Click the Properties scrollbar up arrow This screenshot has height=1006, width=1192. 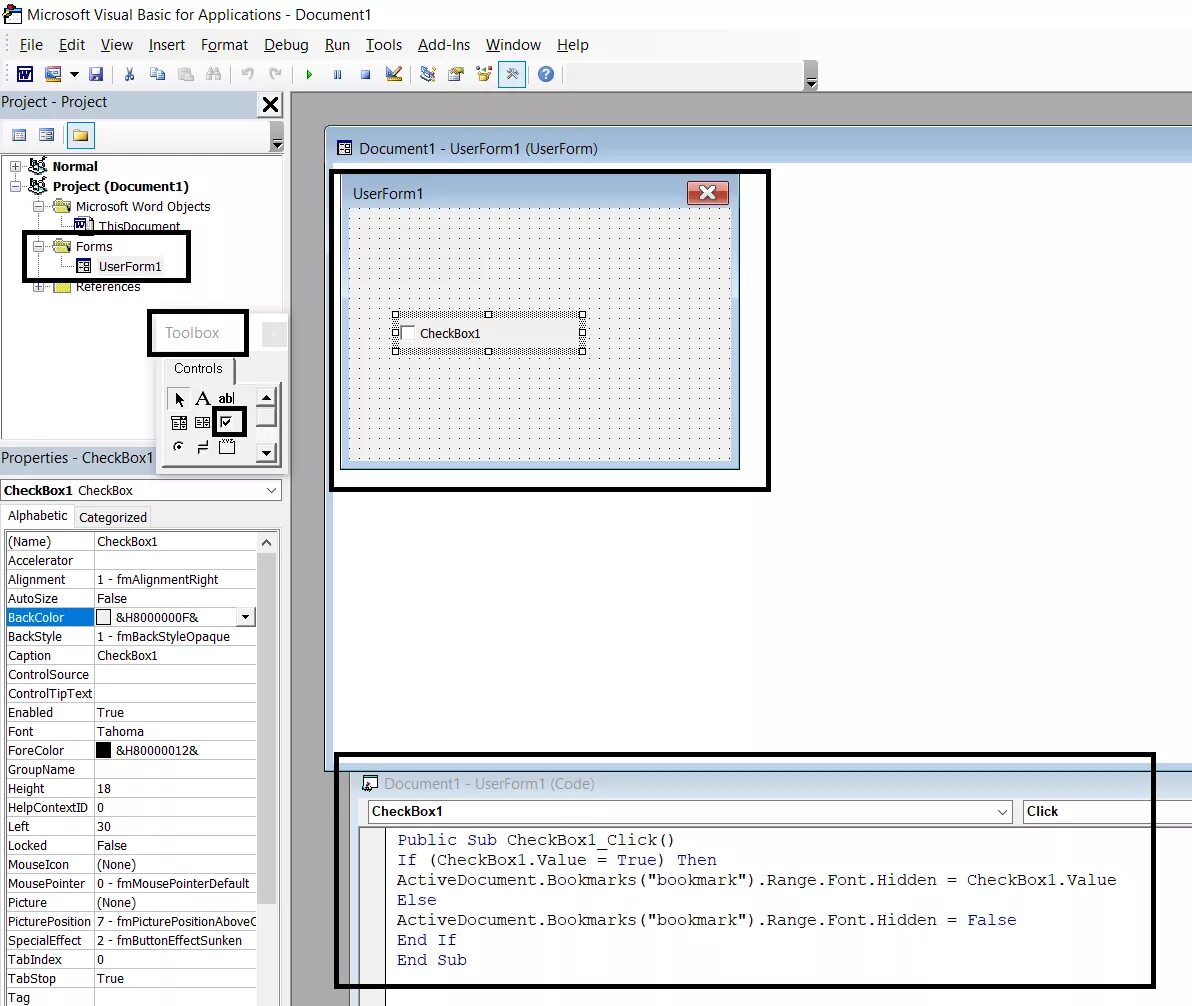(266, 542)
